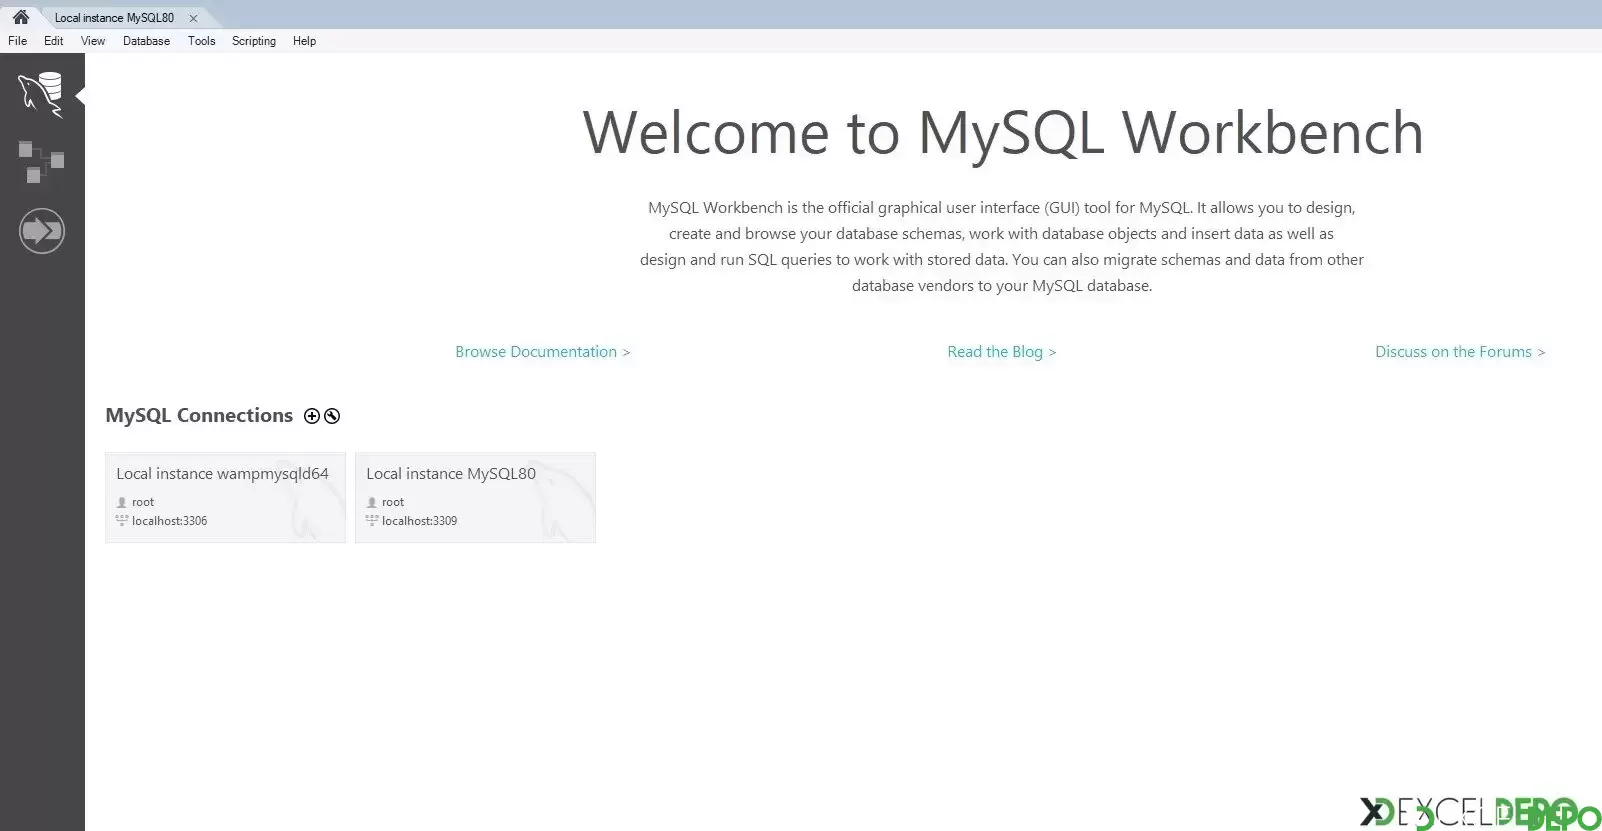Screen dimensions: 1602x831
Task: Go to the Home tab icon
Action: 21,17
